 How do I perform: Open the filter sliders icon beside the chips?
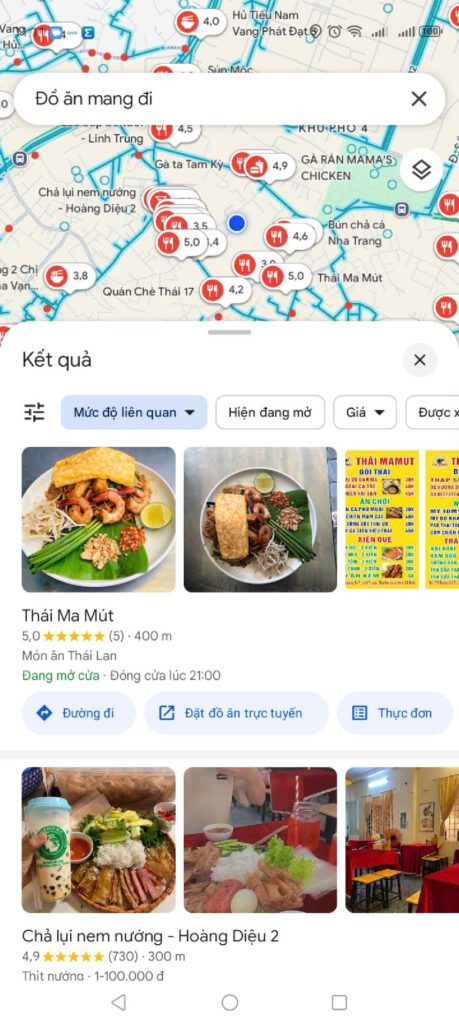click(x=35, y=412)
